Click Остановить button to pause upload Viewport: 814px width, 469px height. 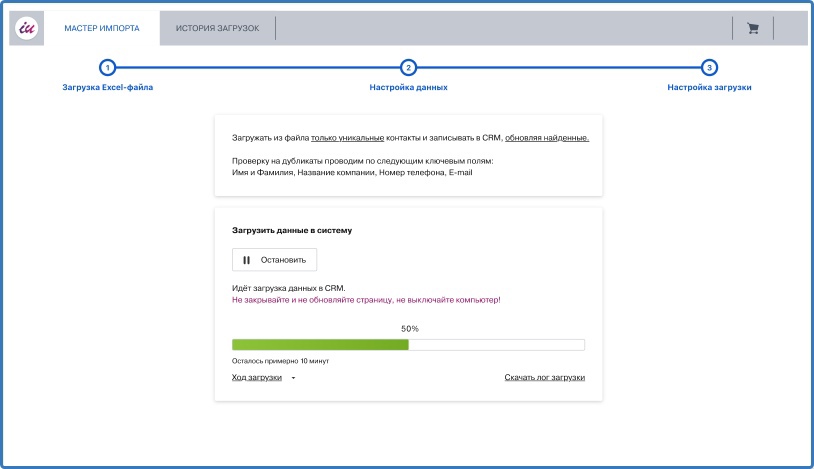click(x=274, y=260)
